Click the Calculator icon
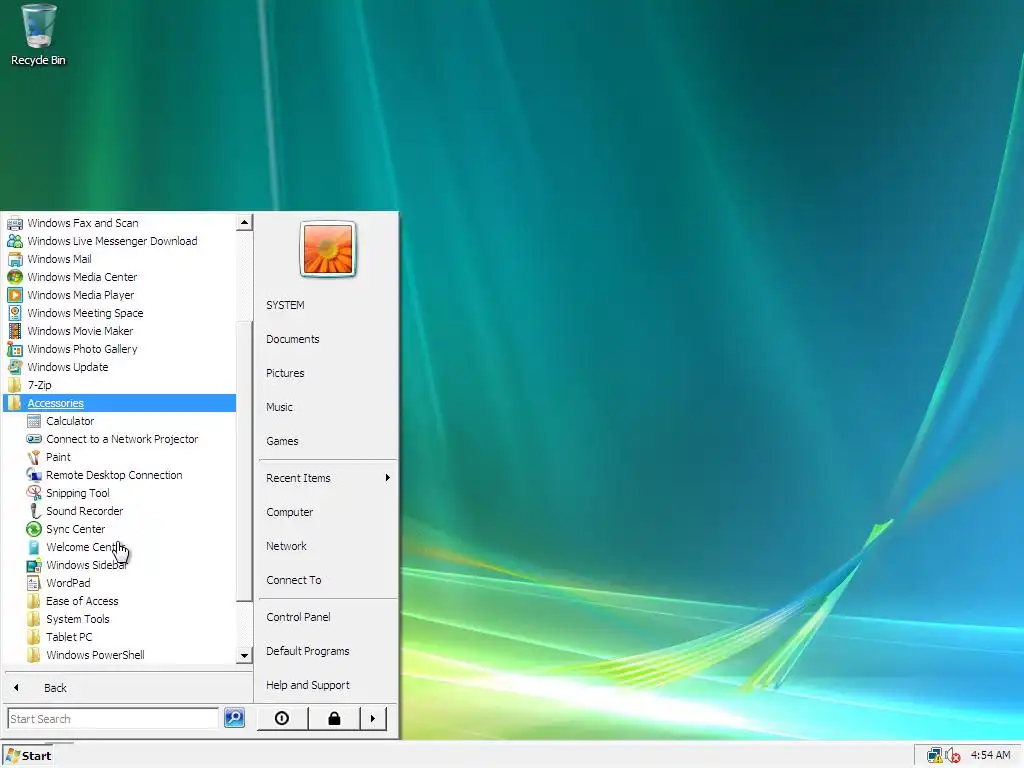Screen dimensions: 1024x768 [x=34, y=421]
